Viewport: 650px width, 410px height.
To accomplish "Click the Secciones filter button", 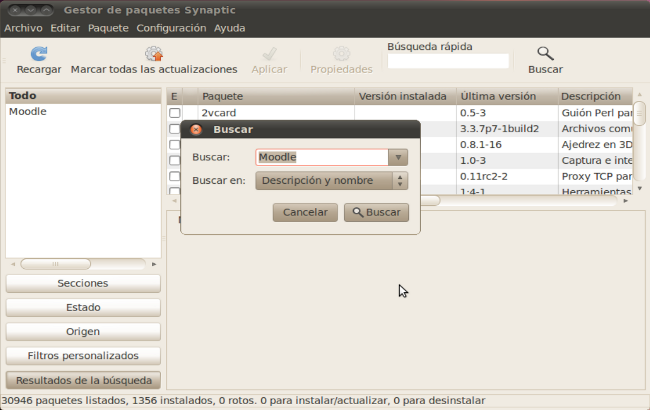I will click(83, 283).
